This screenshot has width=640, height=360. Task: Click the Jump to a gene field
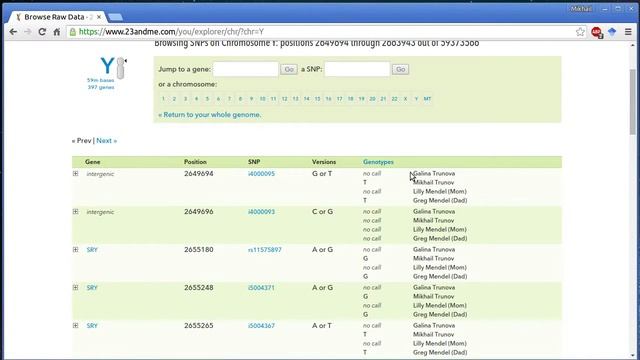pyautogui.click(x=246, y=69)
